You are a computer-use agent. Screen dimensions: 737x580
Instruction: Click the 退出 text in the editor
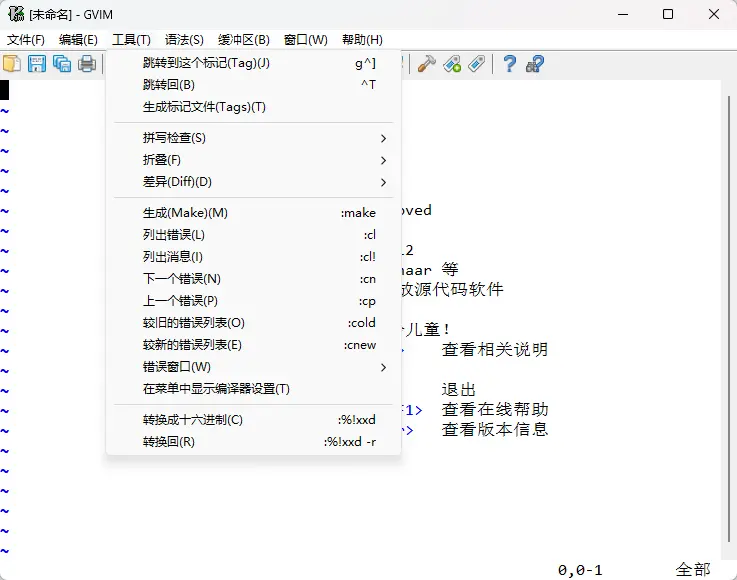coord(459,390)
